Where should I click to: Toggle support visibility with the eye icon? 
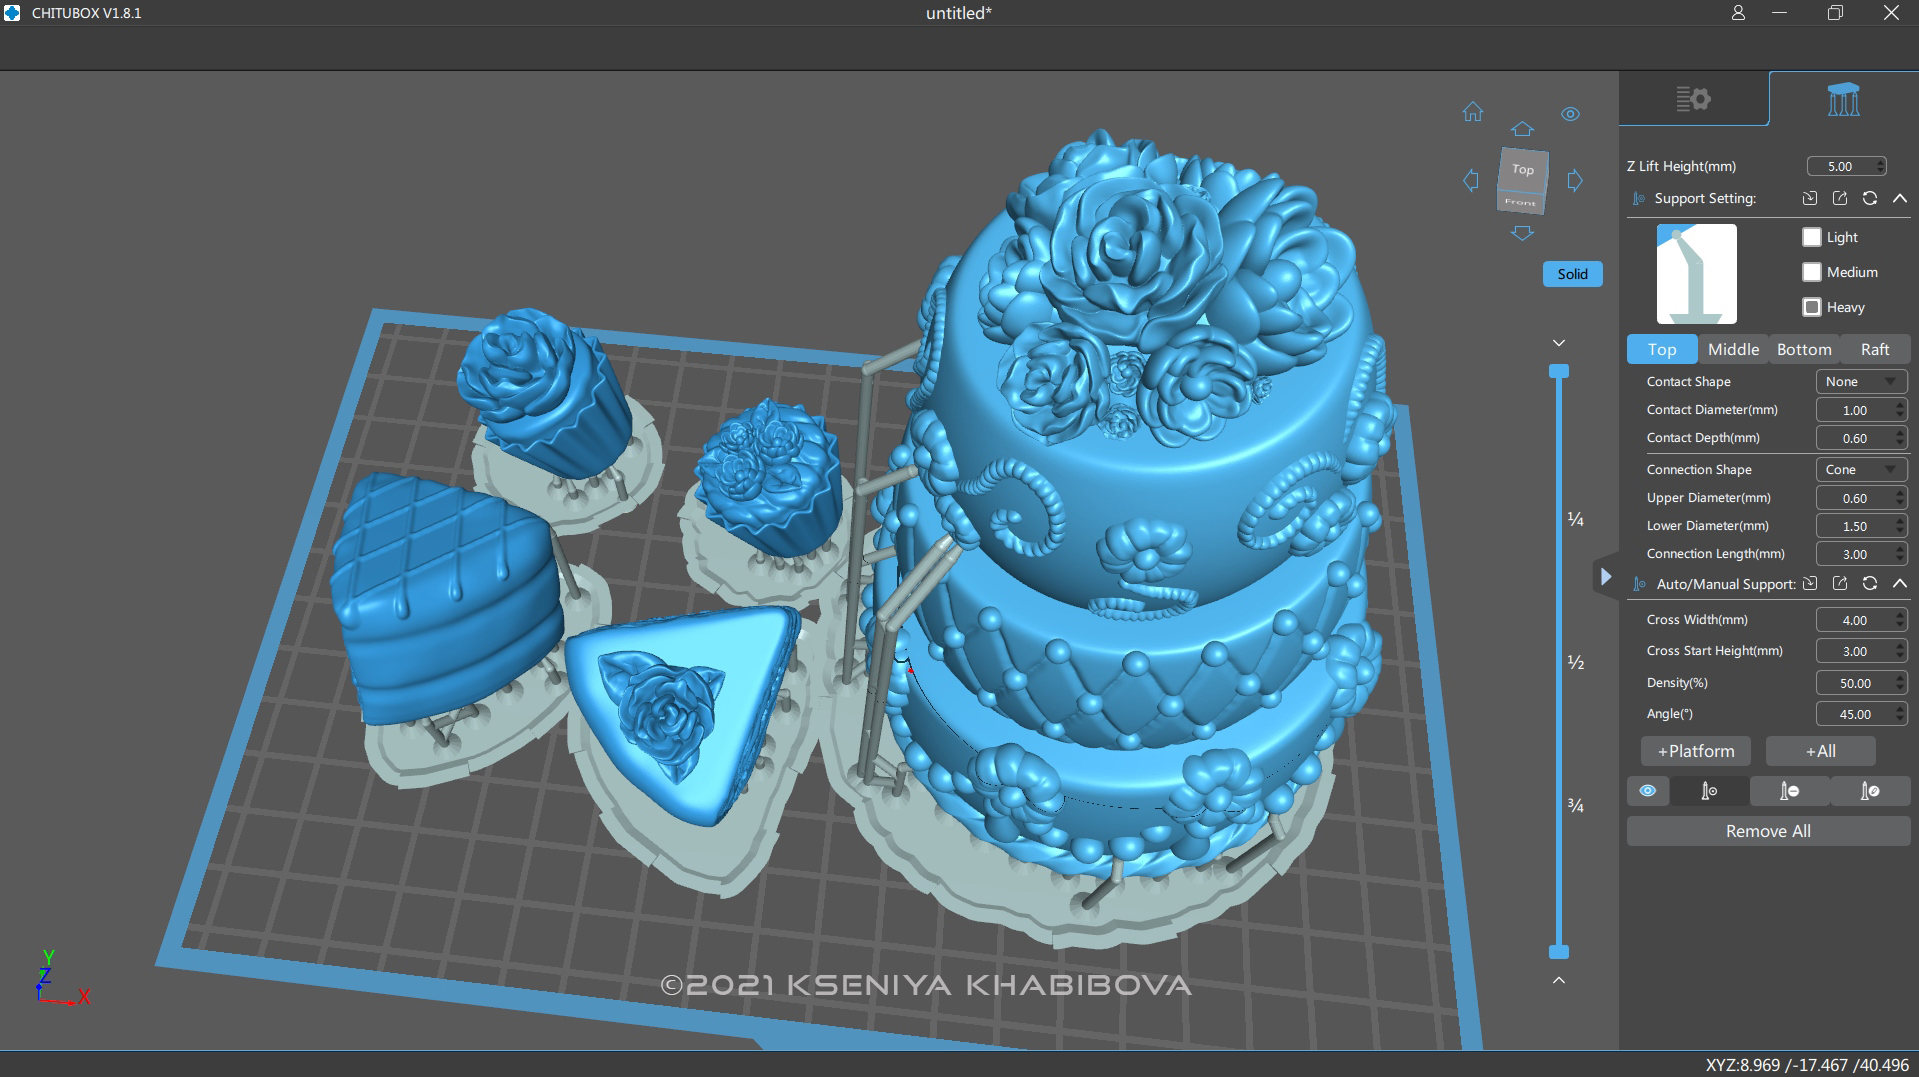tap(1648, 791)
